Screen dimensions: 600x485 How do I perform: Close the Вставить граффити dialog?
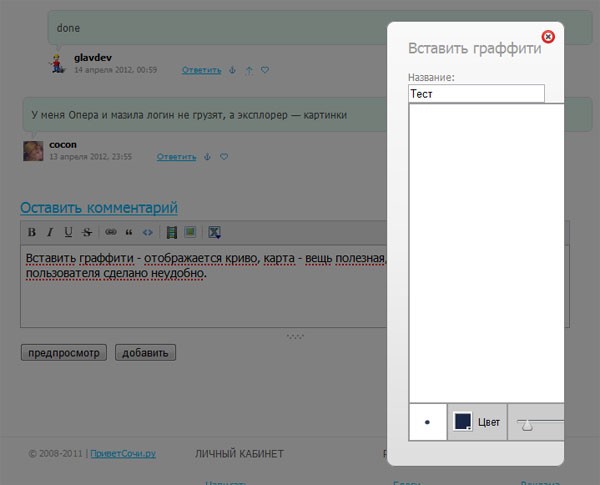click(548, 37)
